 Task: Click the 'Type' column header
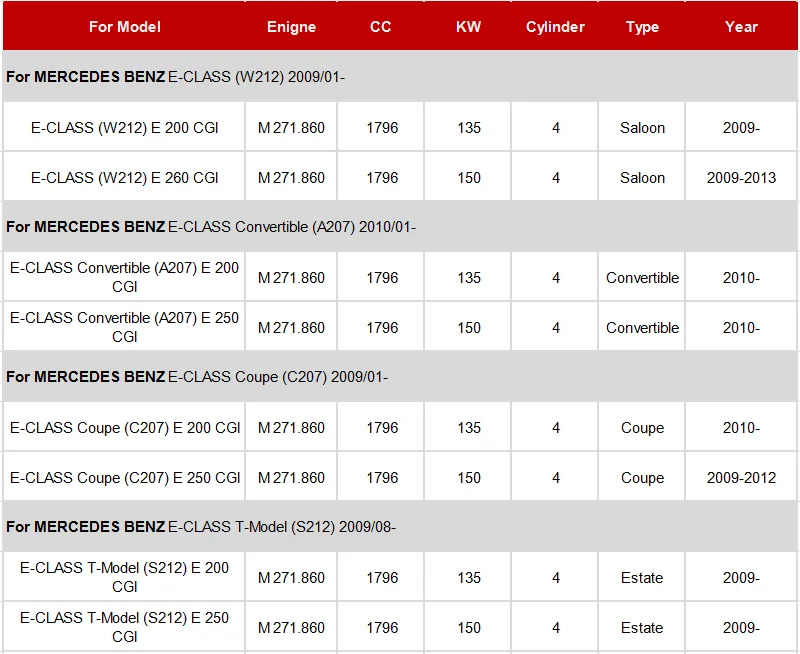pyautogui.click(x=642, y=27)
